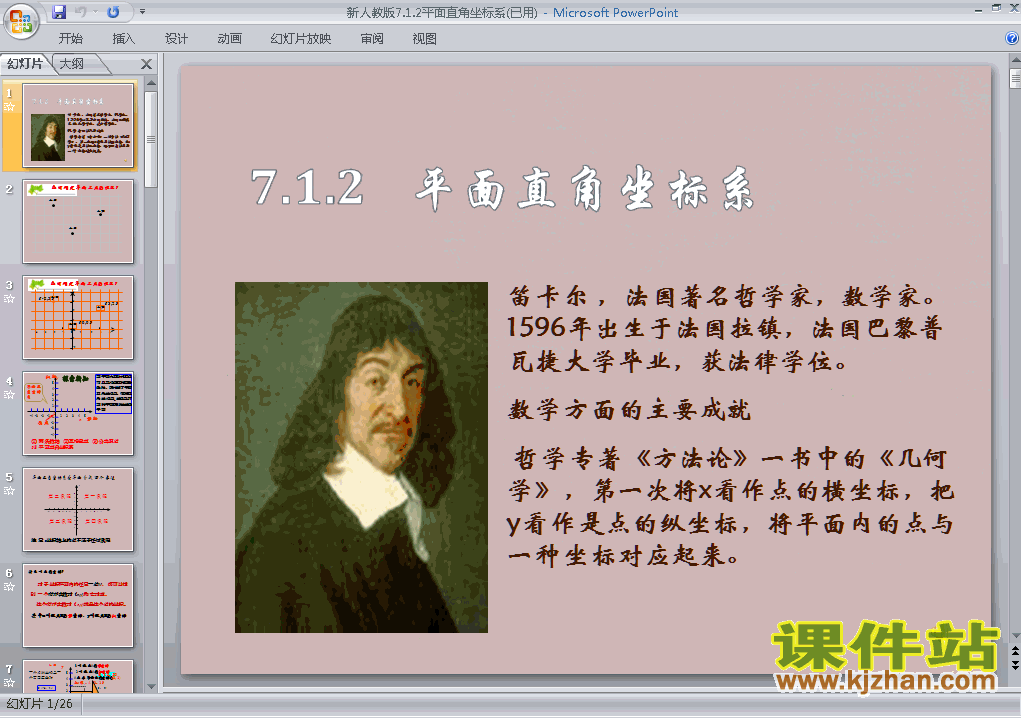Click the Previous Slide double-arrow button

[x=1015, y=651]
